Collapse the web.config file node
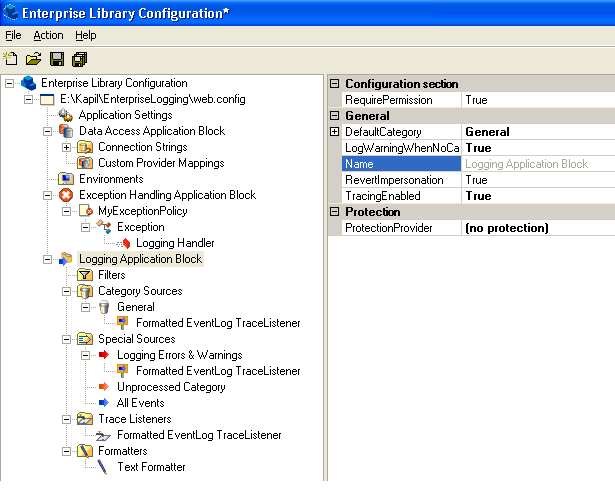This screenshot has width=615, height=490. tap(28, 99)
